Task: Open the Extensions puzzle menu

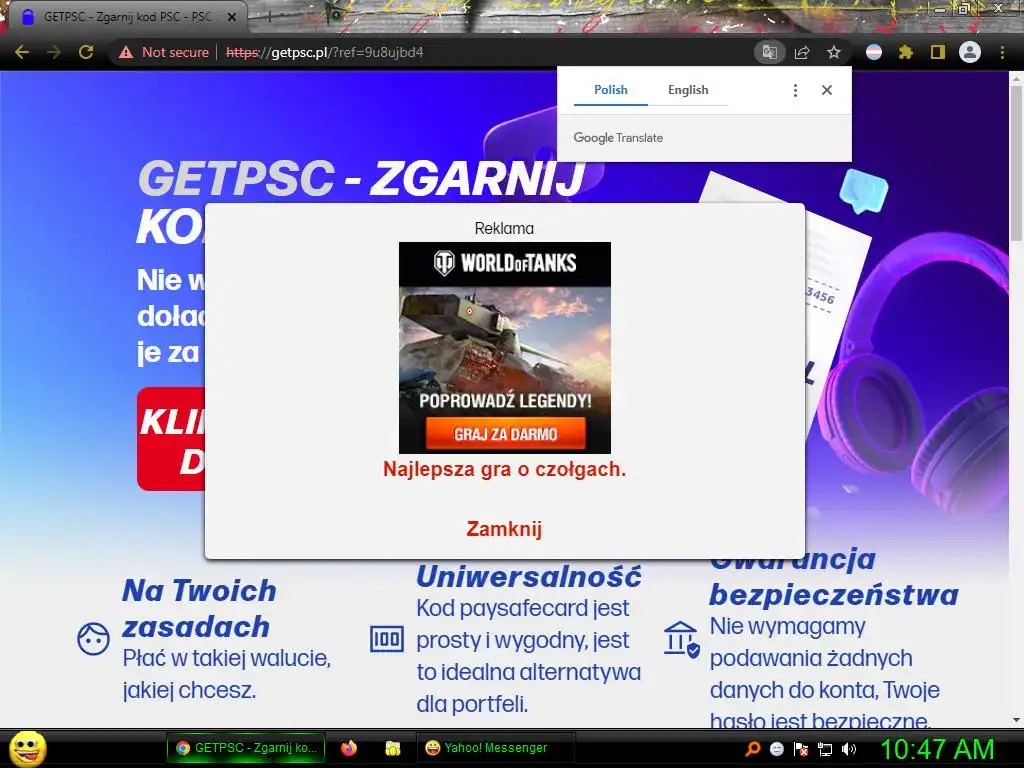Action: coord(906,52)
